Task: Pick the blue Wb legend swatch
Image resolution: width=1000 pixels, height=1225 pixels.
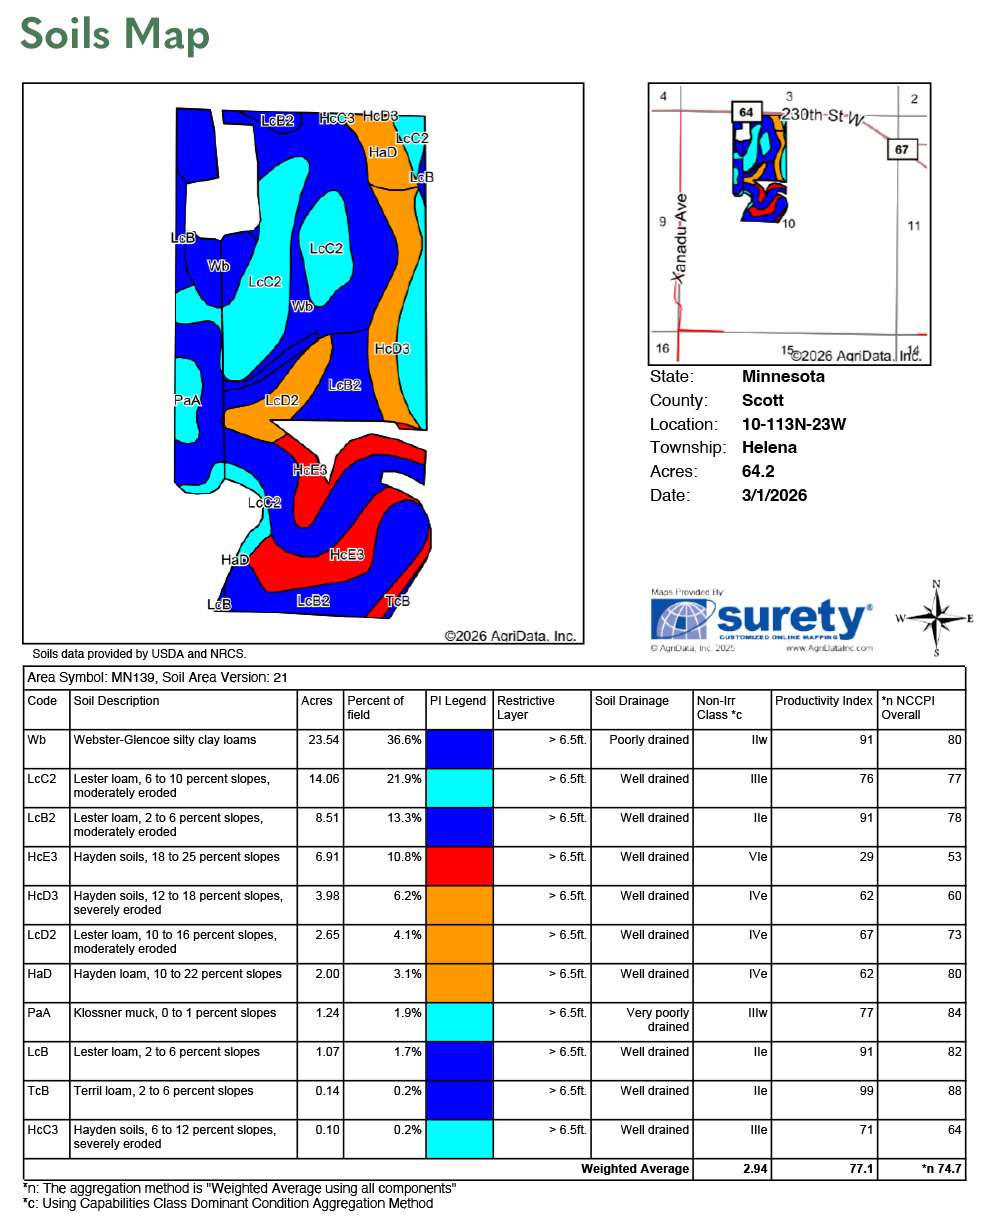Action: pos(459,748)
